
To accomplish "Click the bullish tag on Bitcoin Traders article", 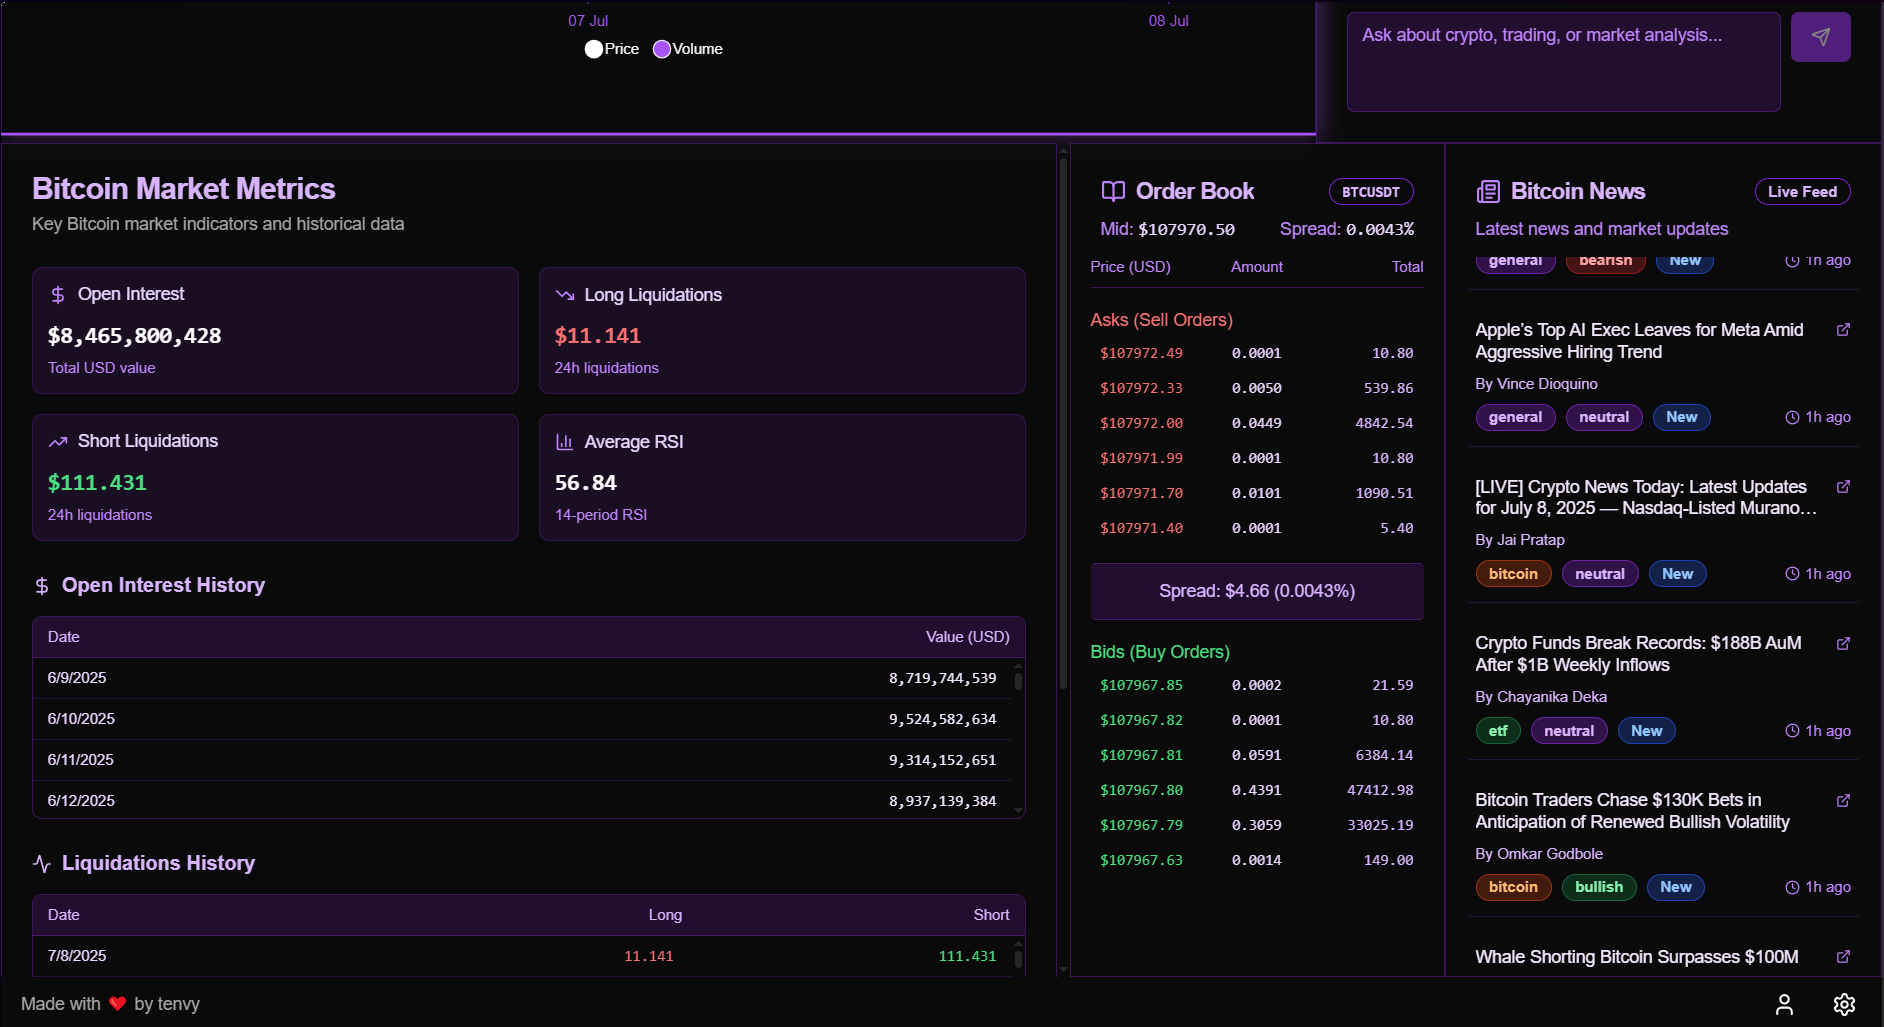I will (x=1599, y=887).
